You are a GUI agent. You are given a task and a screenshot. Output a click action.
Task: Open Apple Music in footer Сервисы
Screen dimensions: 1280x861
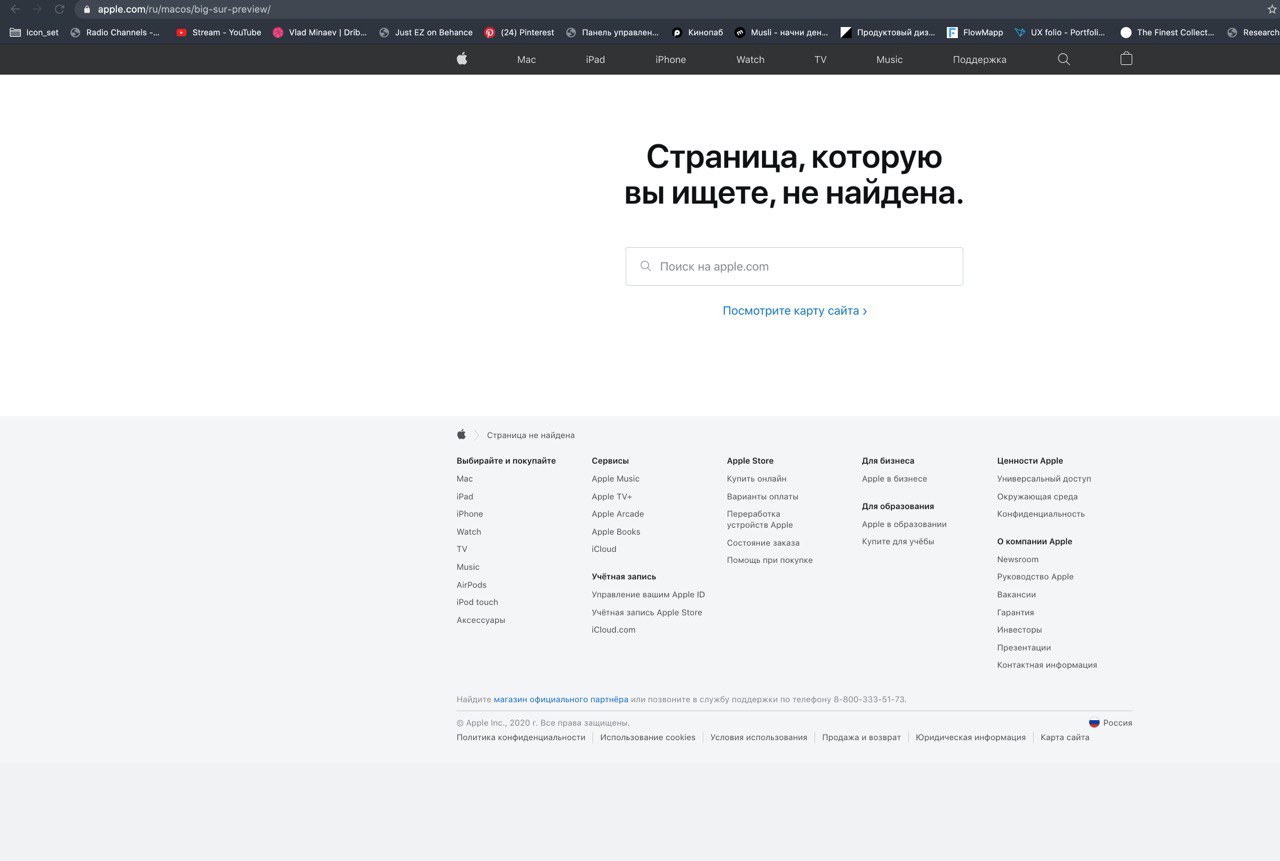click(x=615, y=479)
